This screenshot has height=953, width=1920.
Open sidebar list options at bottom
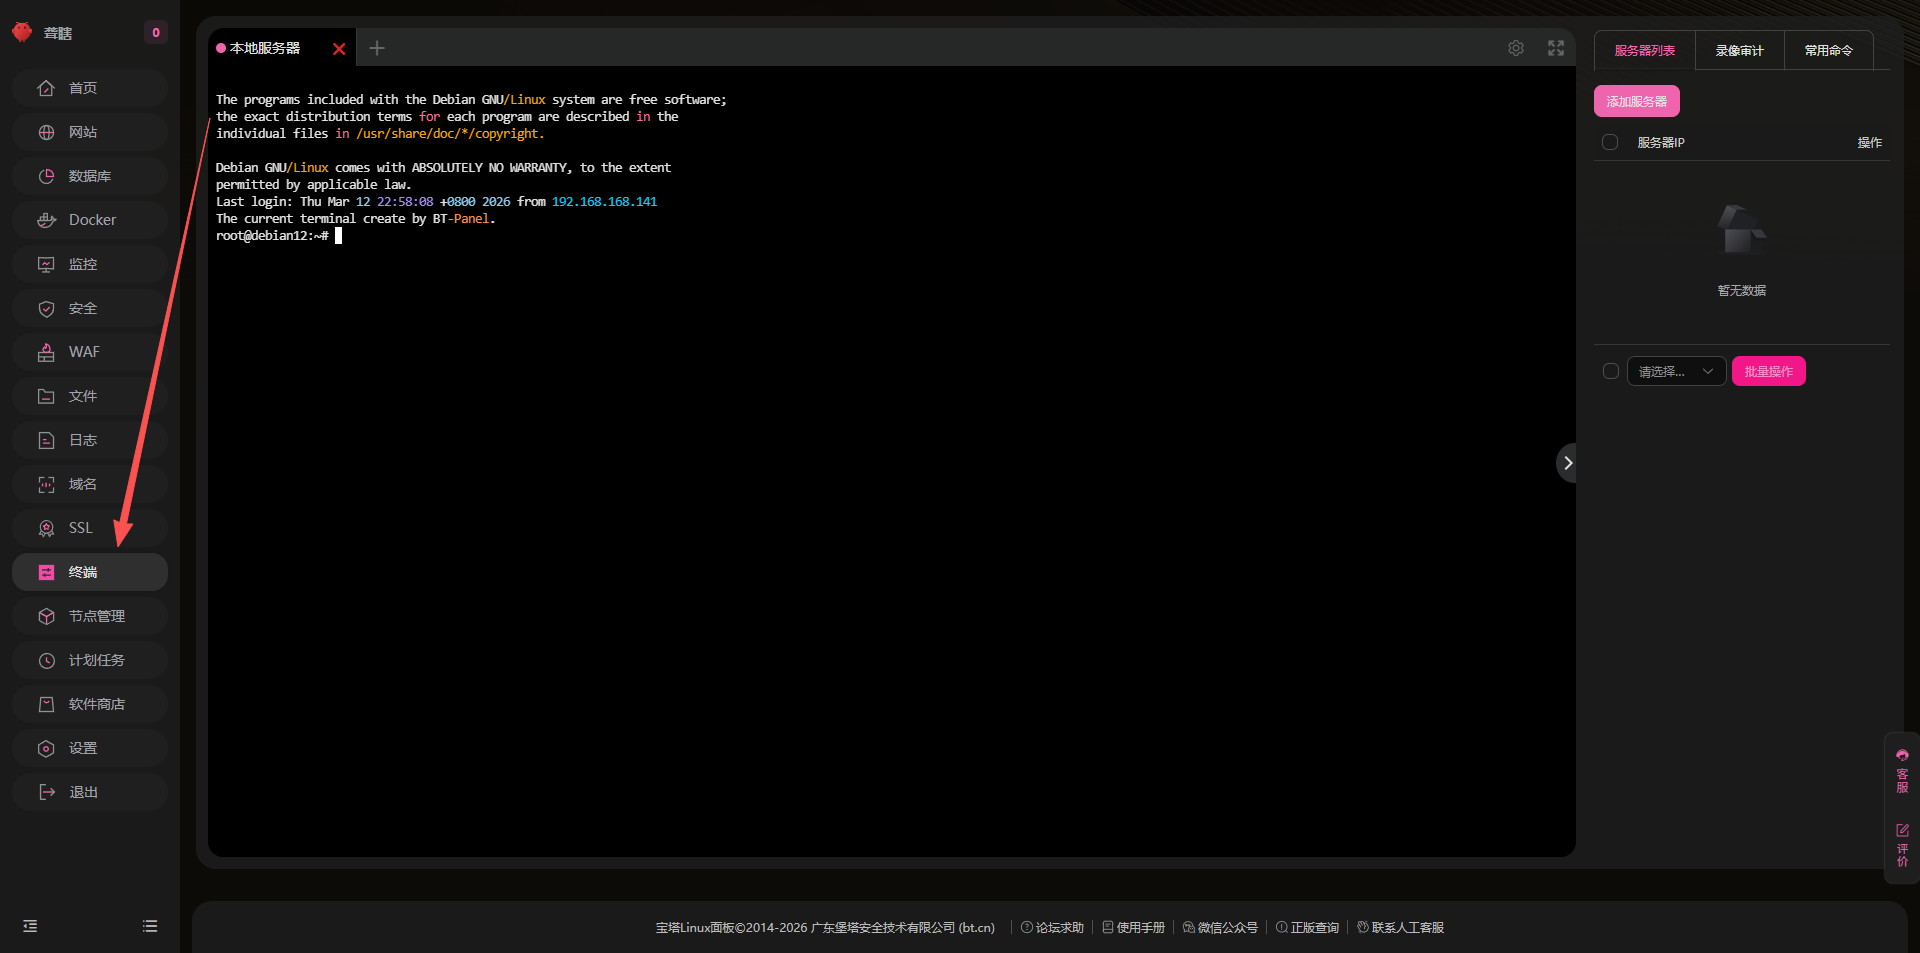pyautogui.click(x=150, y=926)
